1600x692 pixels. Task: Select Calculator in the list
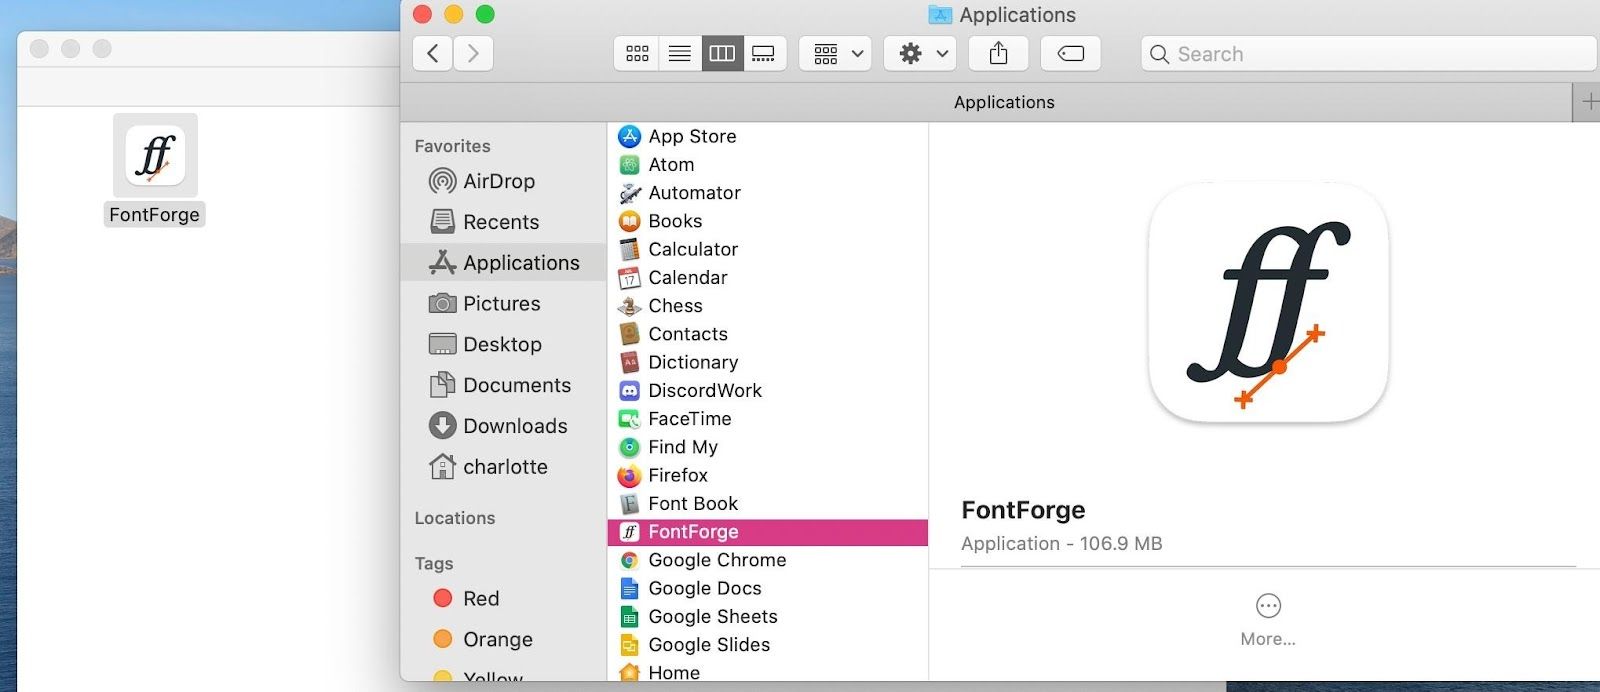coord(767,249)
